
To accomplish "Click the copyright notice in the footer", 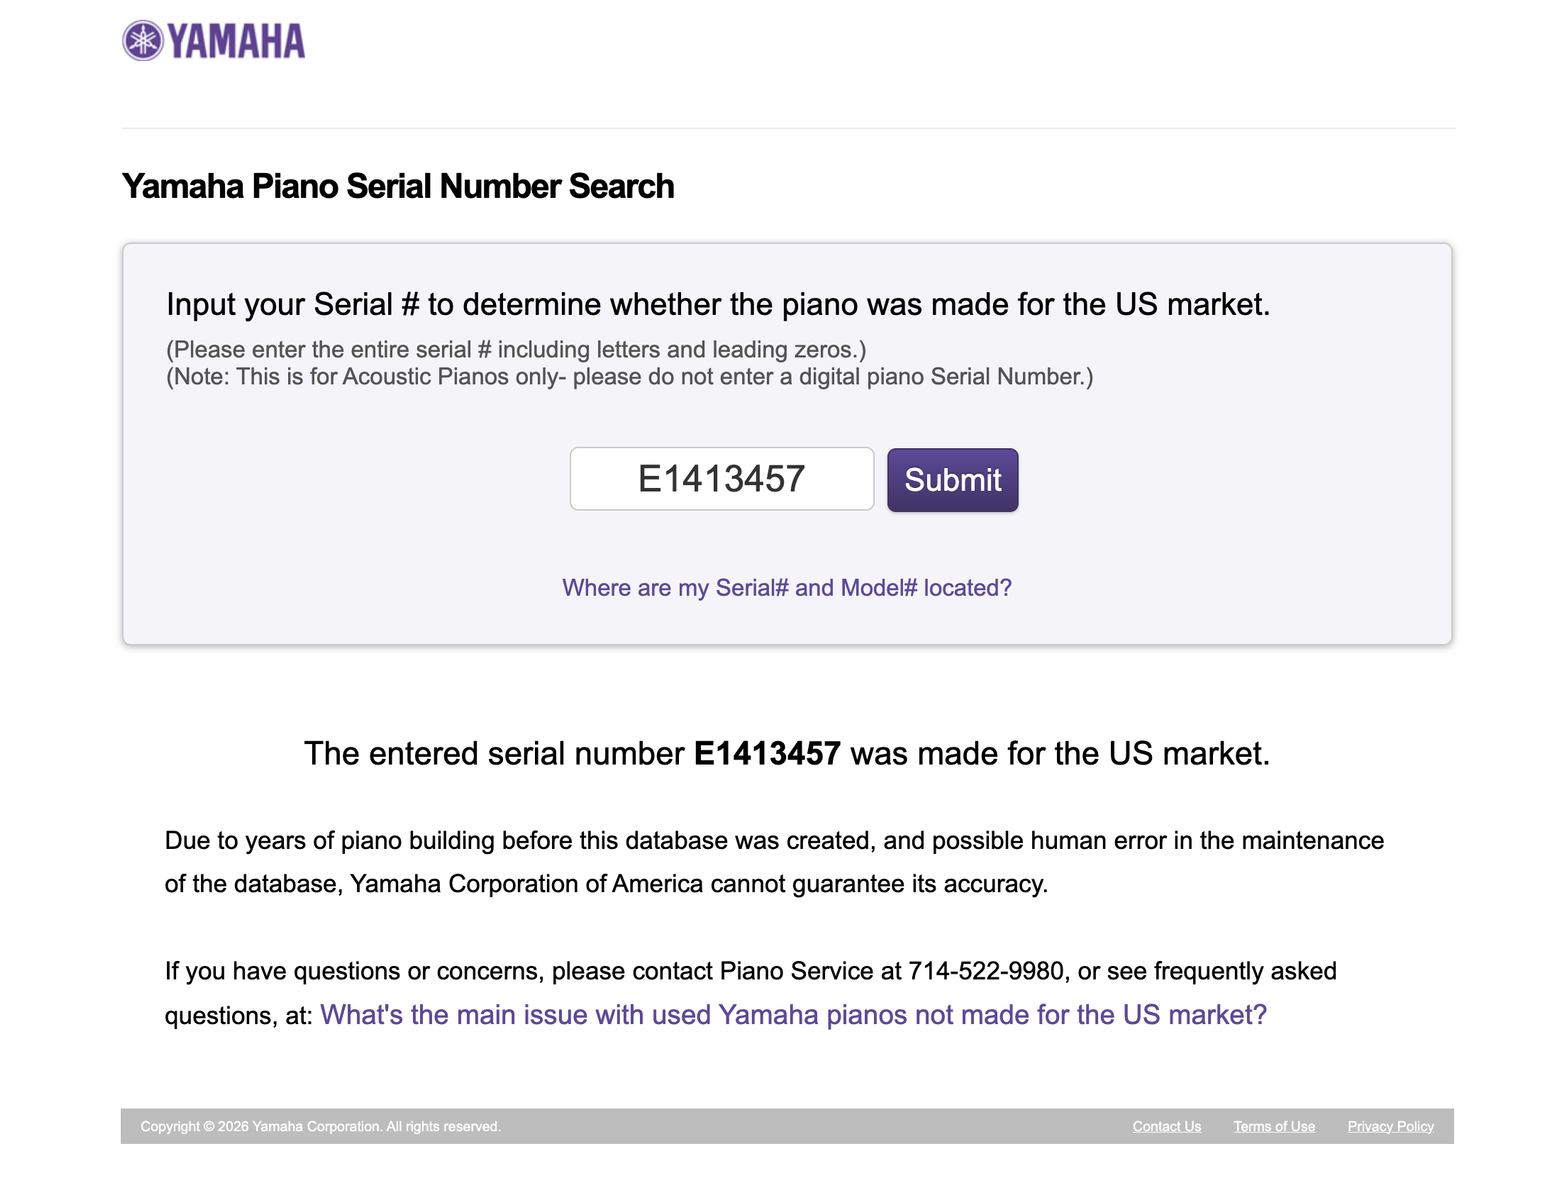I will pos(320,1126).
